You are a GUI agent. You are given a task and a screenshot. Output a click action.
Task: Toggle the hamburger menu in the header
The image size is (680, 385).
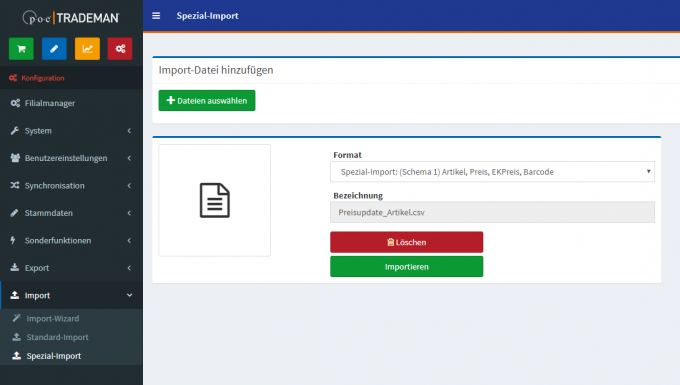[x=156, y=16]
